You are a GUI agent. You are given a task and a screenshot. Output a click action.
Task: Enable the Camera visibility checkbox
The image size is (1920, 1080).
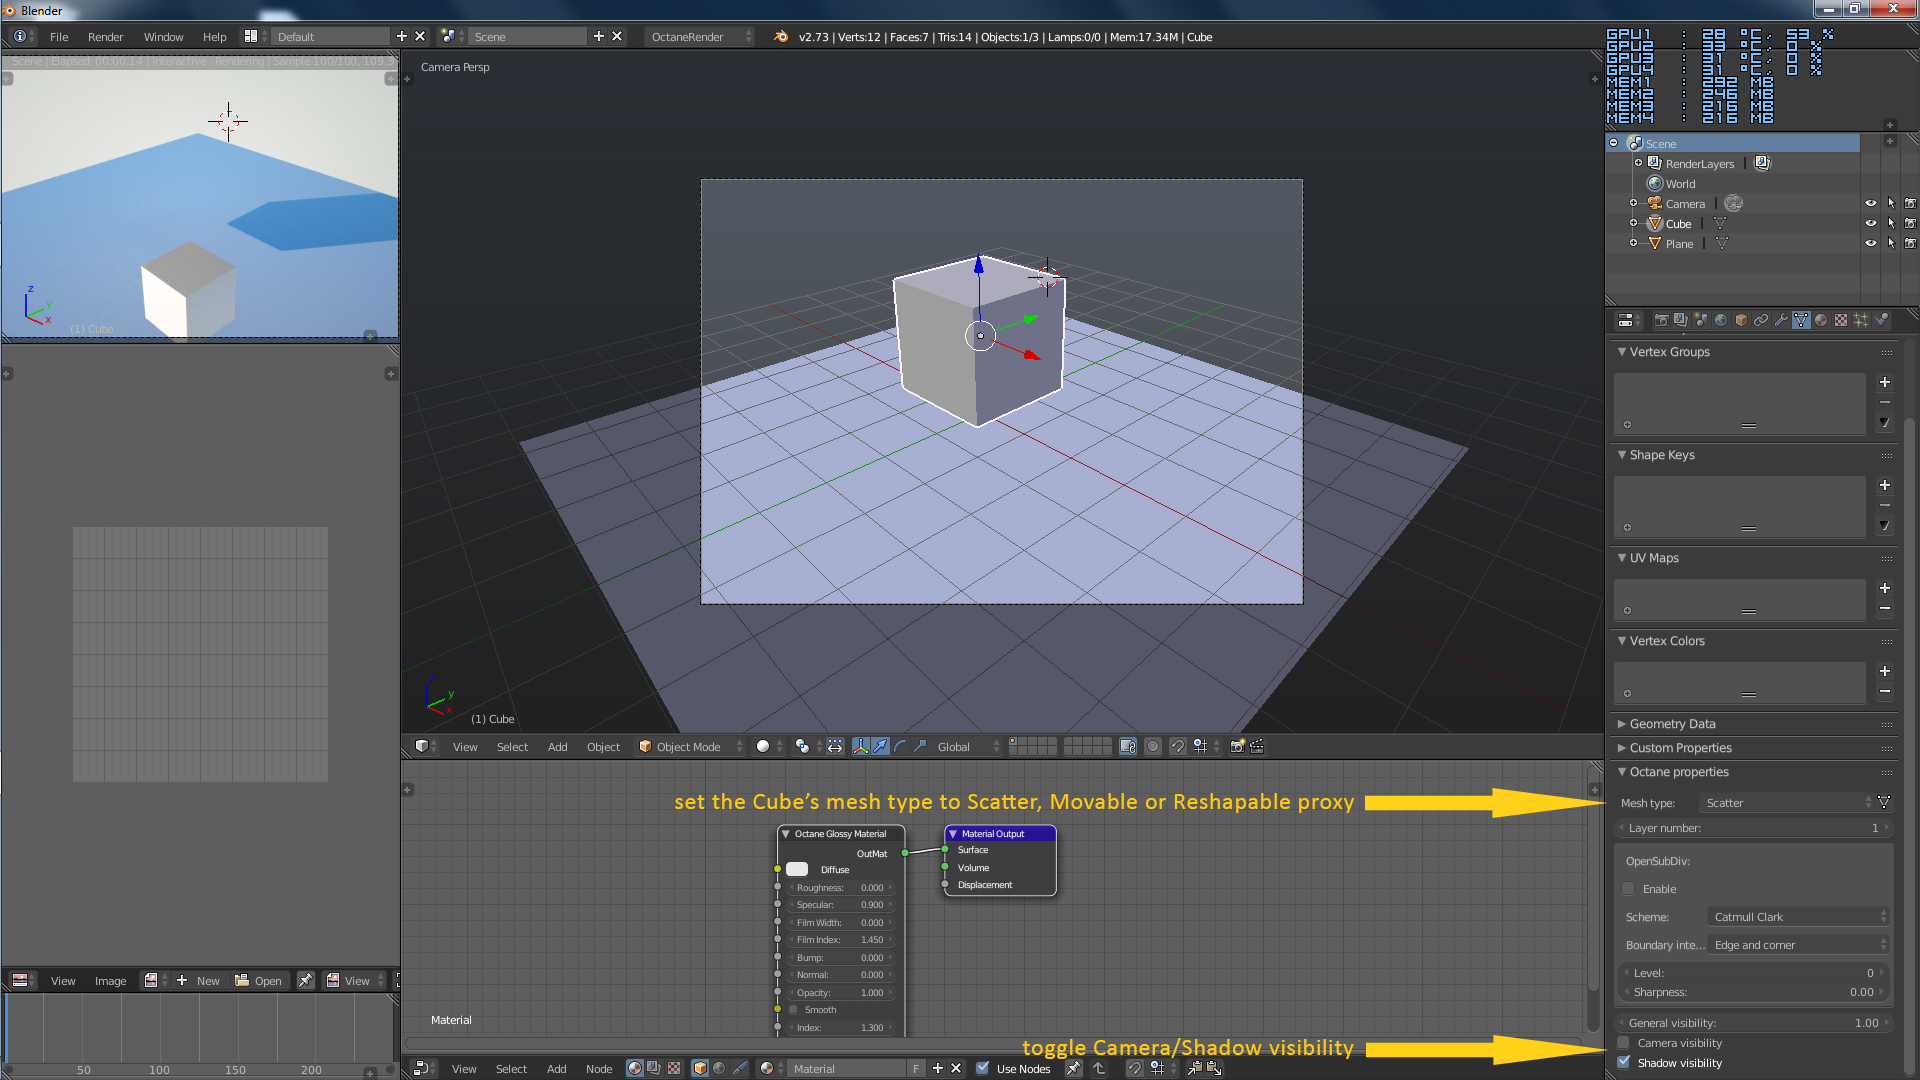pyautogui.click(x=1624, y=1043)
